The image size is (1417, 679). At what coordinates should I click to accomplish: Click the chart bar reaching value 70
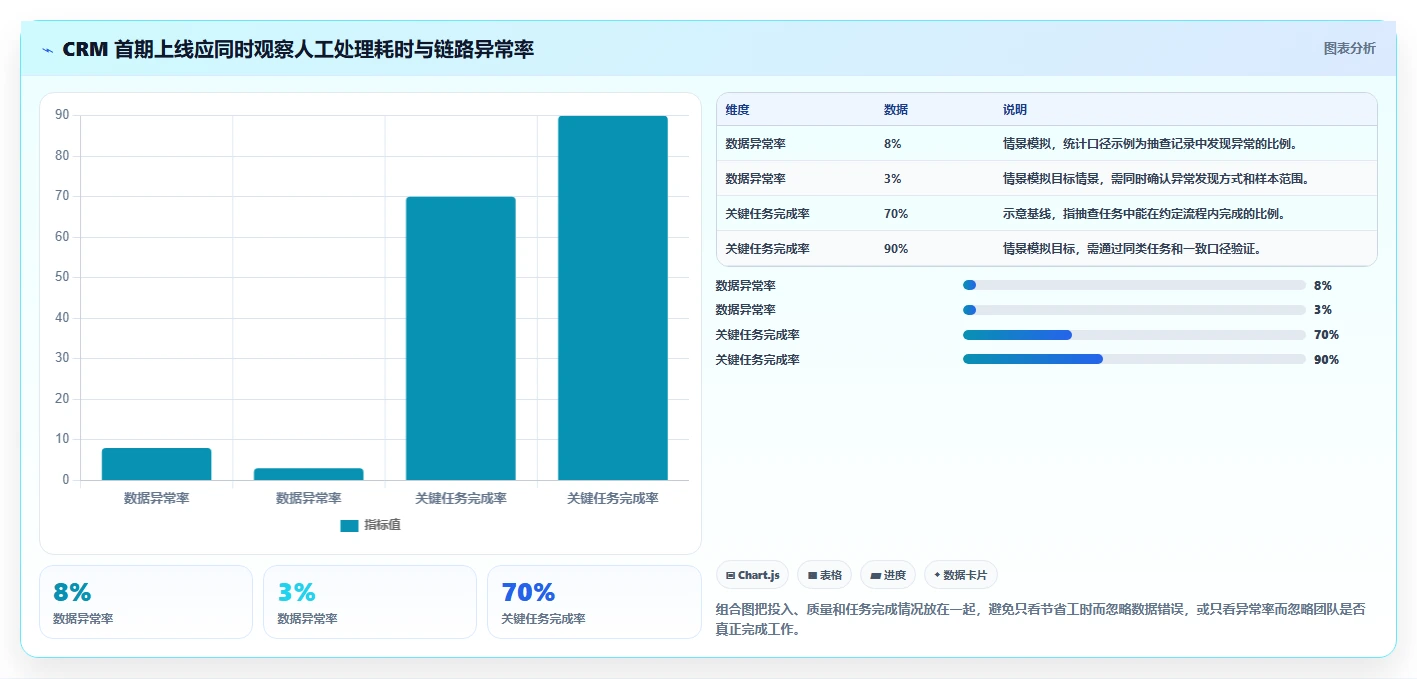click(461, 338)
